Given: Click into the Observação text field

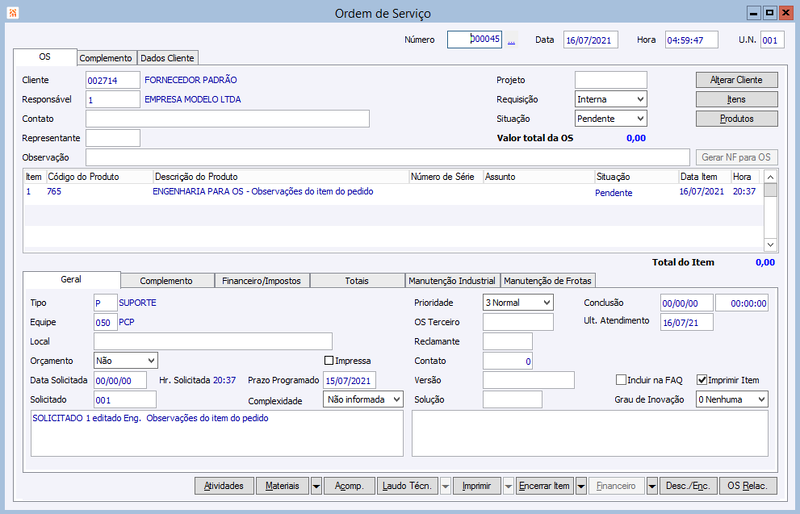Looking at the screenshot, I should tap(387, 157).
